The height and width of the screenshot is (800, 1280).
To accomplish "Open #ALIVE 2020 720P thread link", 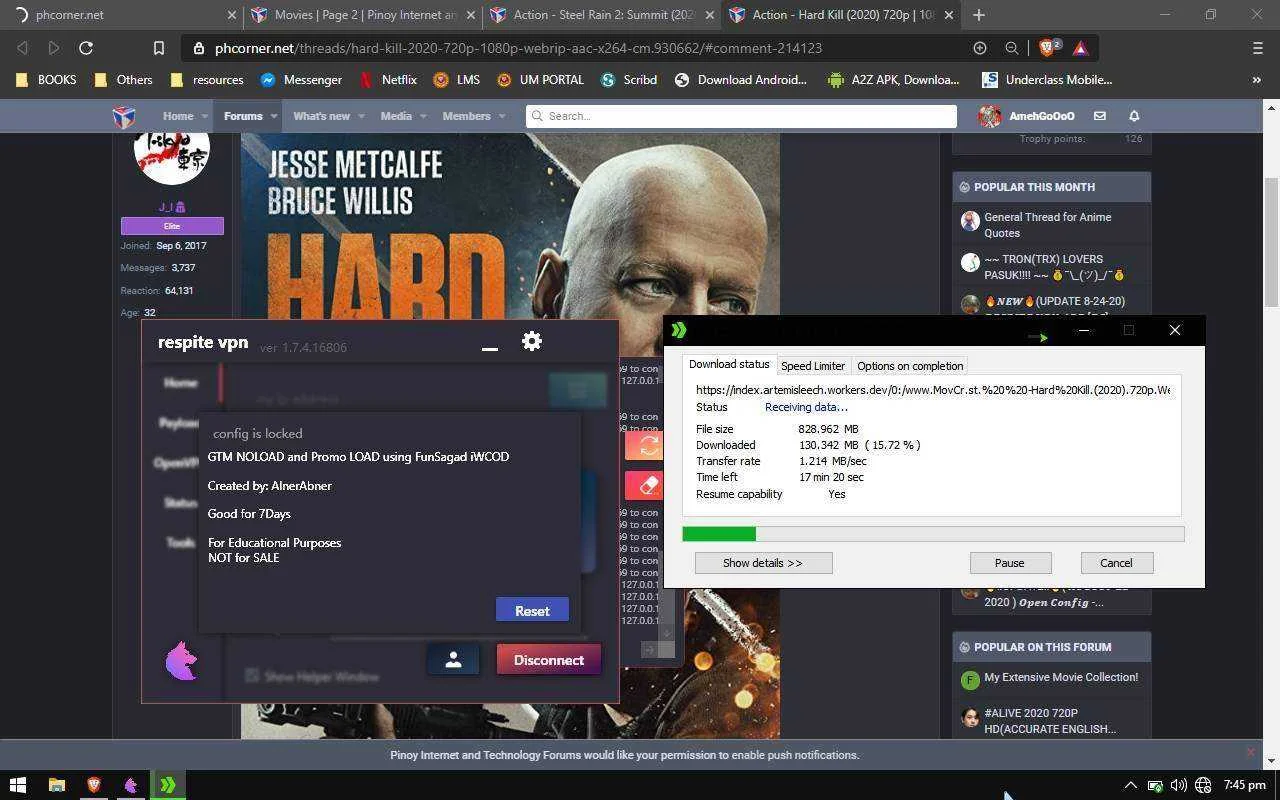I will tap(1049, 721).
